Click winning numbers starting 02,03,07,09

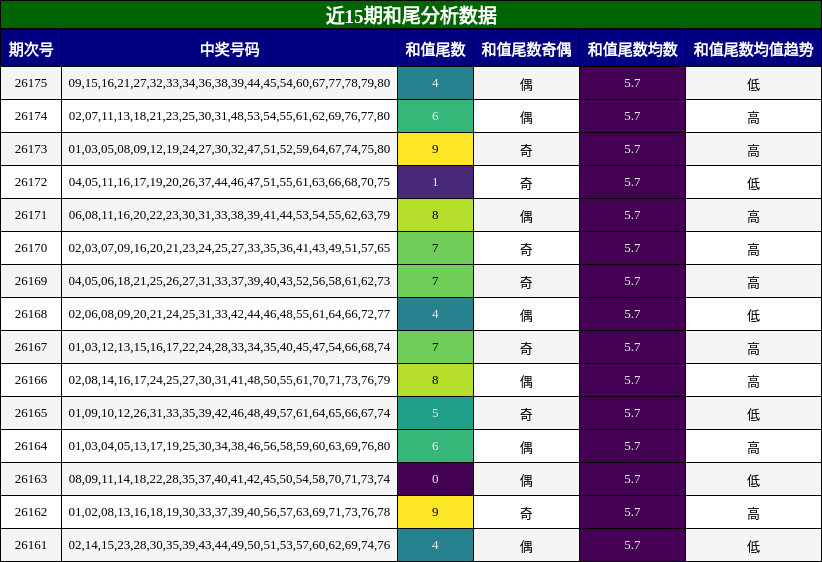230,248
